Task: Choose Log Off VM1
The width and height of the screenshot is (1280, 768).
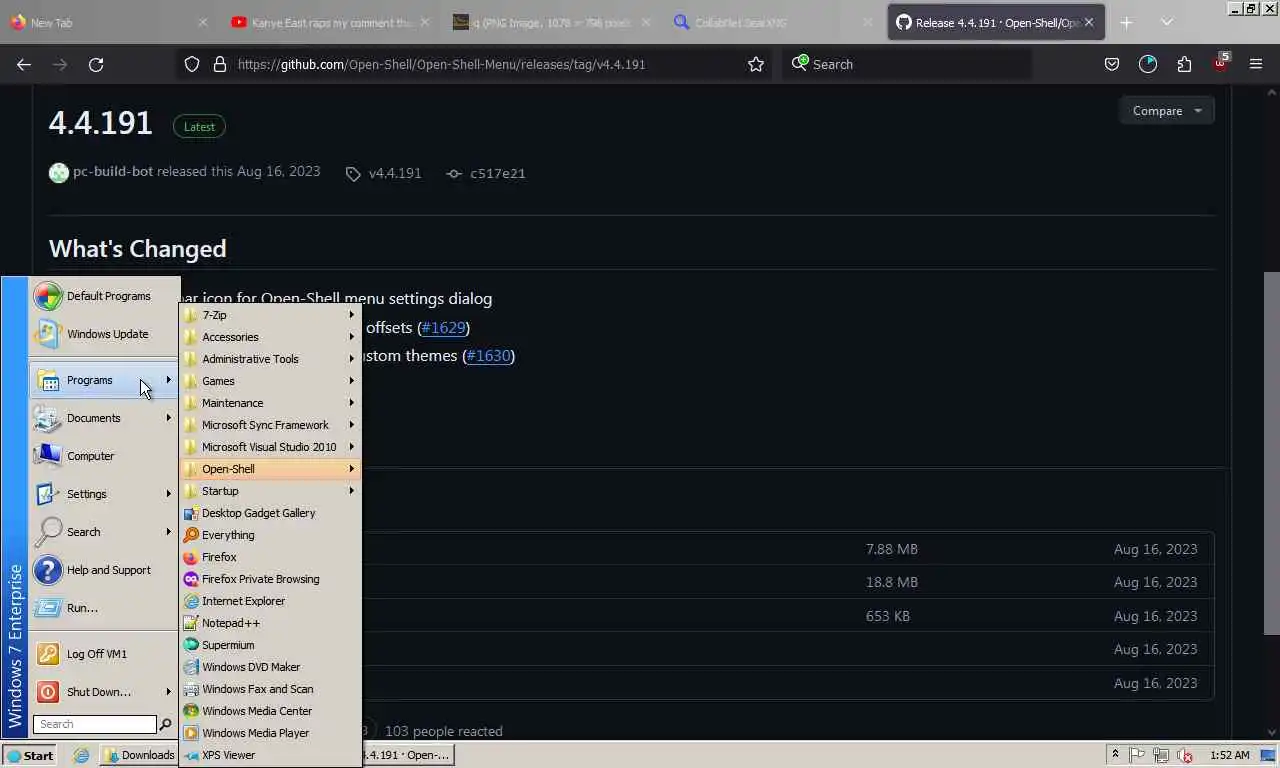Action: (x=104, y=654)
